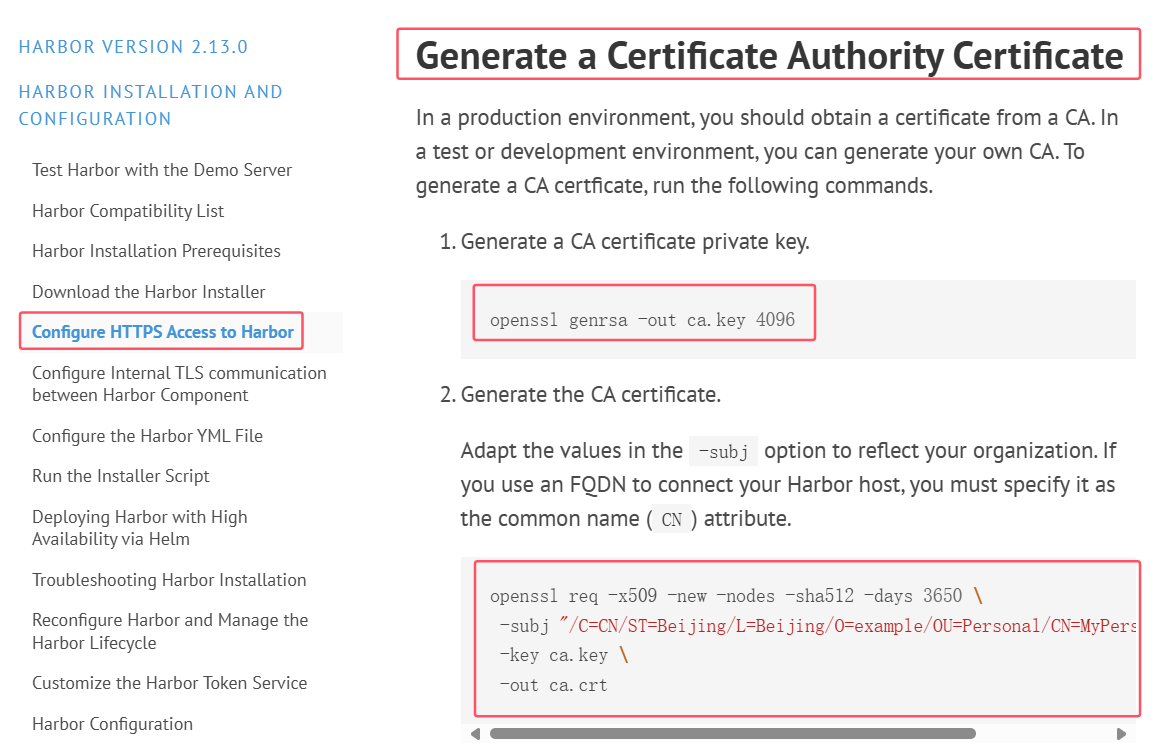
Task: Open Test Harbor with the Demo Server
Action: (x=162, y=170)
